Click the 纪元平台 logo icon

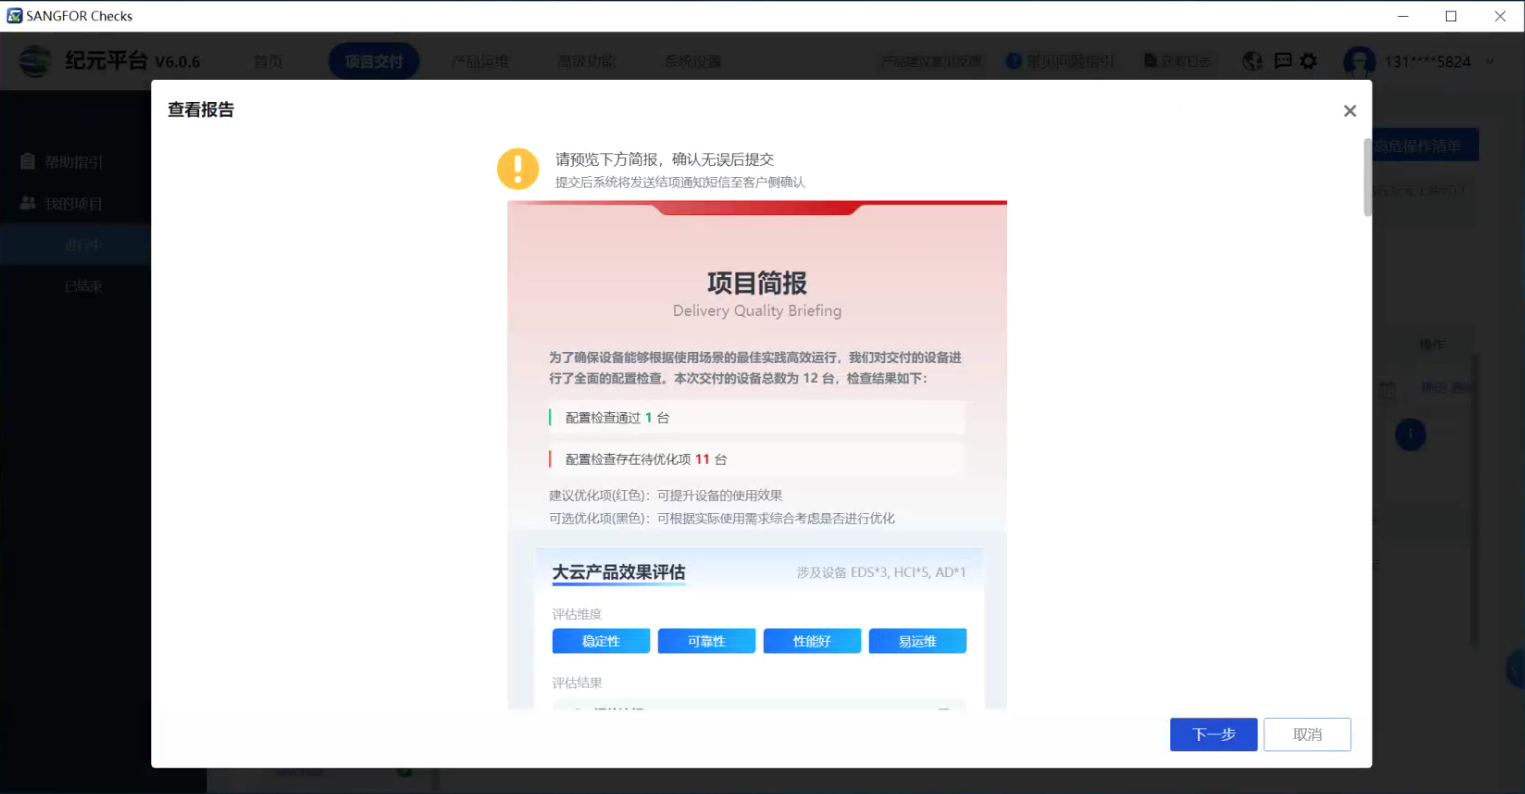click(x=35, y=62)
